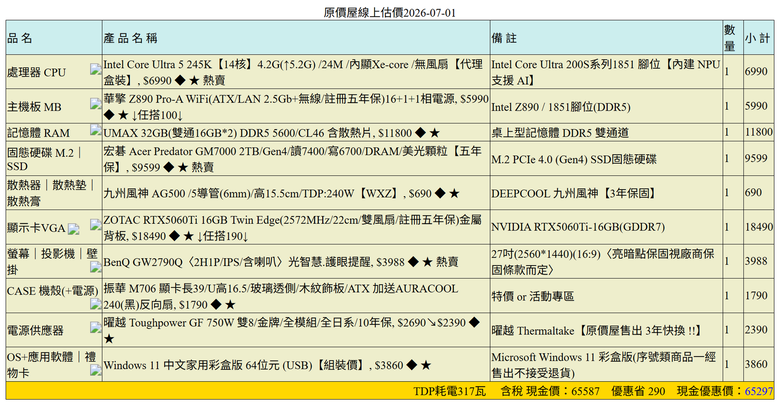Click first image icon beside 顯示卡VGA label
The image size is (780, 402).
74,229
